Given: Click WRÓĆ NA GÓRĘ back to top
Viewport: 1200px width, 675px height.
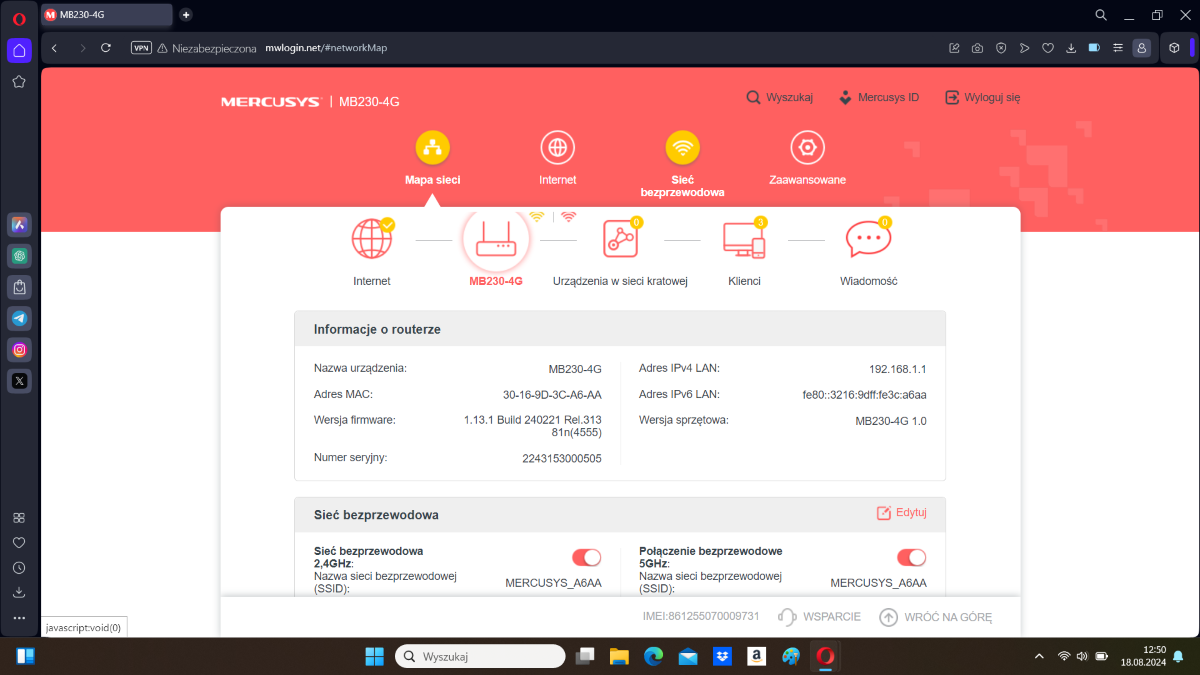Looking at the screenshot, I should point(936,617).
